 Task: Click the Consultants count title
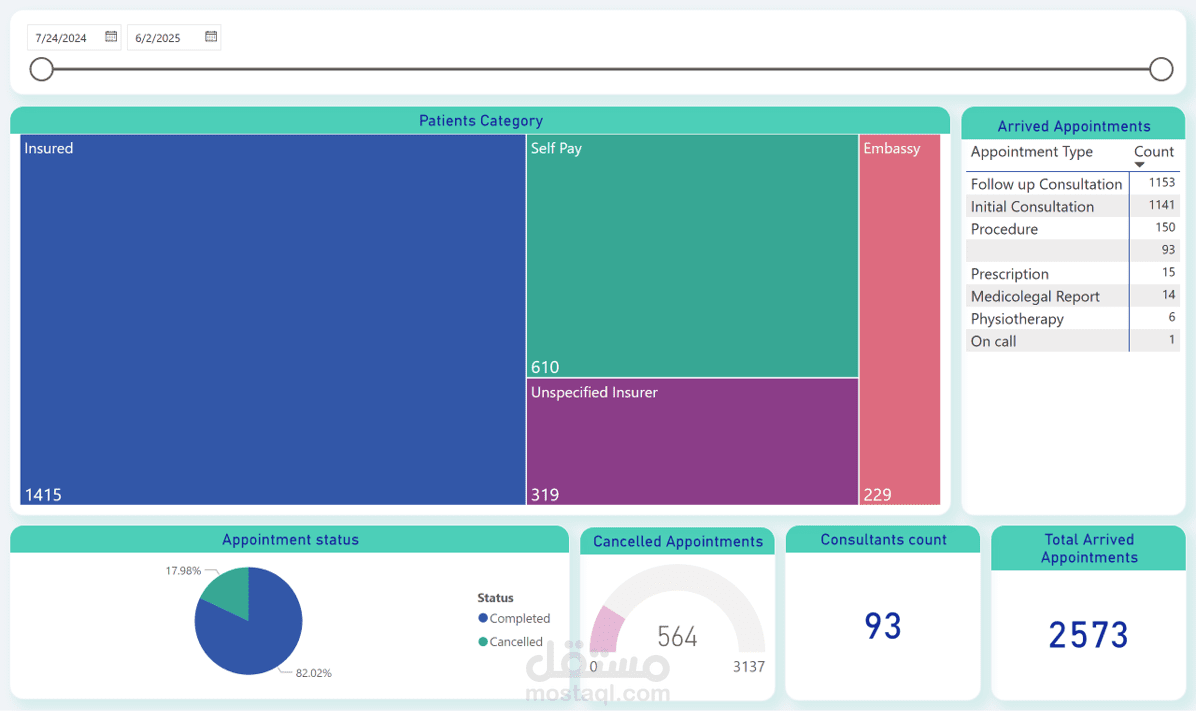pyautogui.click(x=883, y=539)
